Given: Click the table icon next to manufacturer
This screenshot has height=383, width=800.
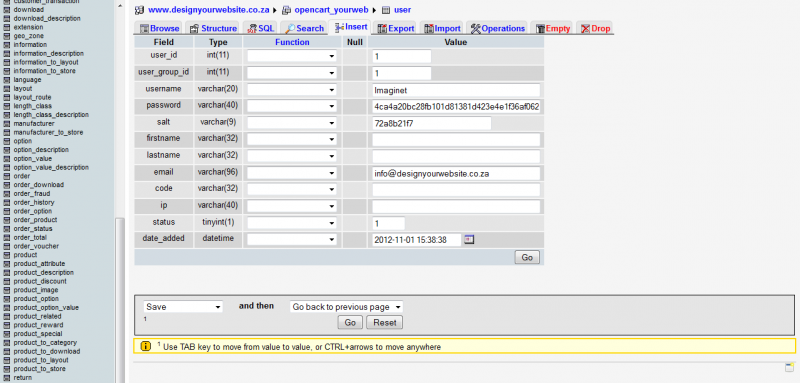Looking at the screenshot, I should [7, 124].
